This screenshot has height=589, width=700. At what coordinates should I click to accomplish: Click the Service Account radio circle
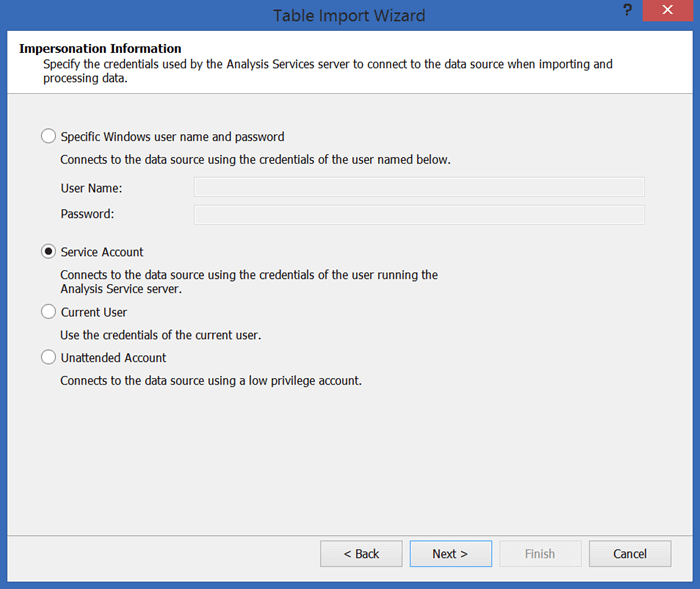[x=49, y=252]
